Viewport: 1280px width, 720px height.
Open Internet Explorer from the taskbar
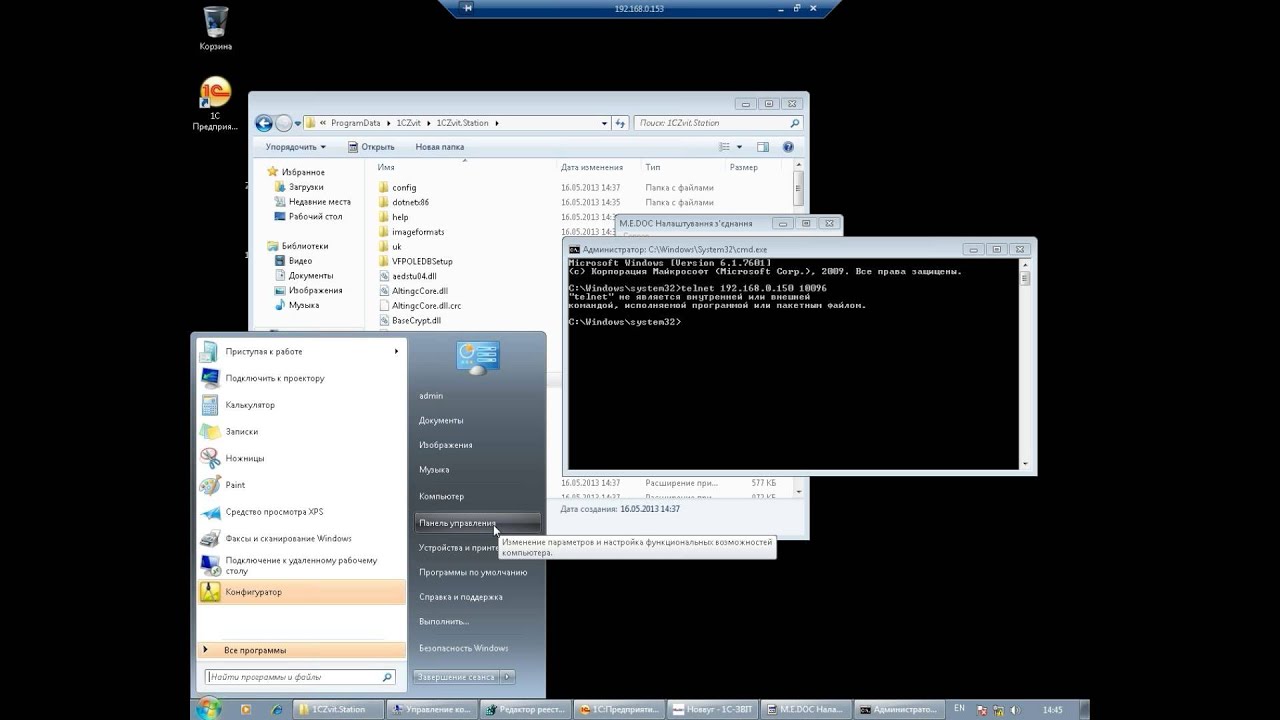276,710
